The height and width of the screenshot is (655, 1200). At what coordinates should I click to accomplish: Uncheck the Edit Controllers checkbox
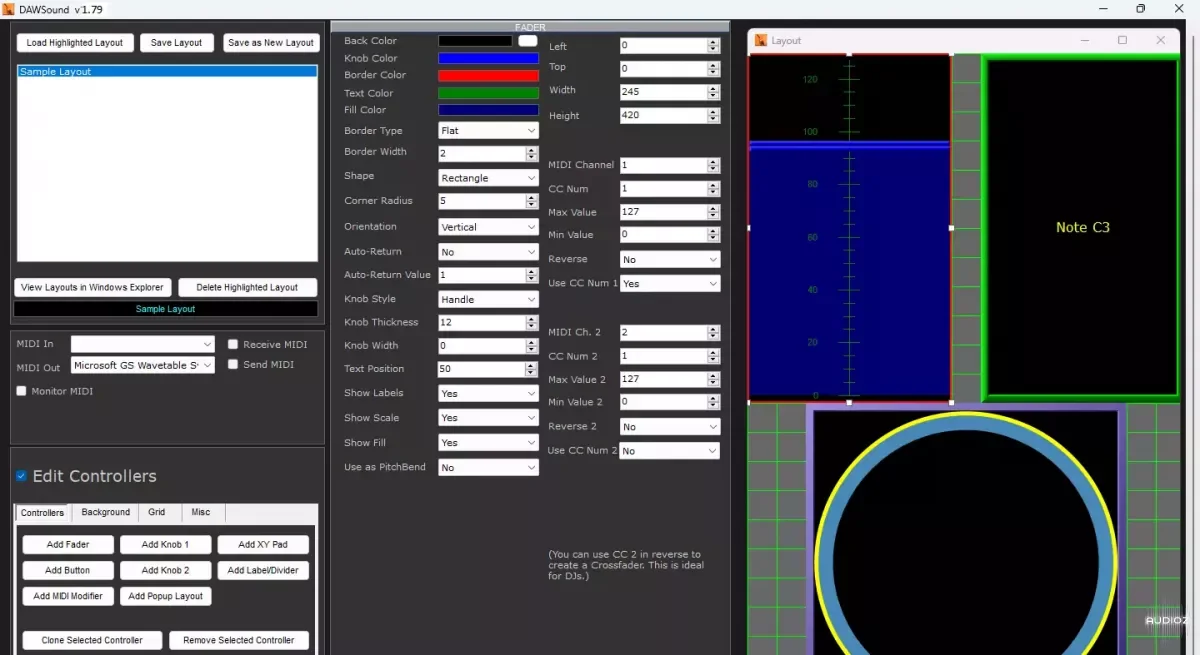tap(21, 476)
